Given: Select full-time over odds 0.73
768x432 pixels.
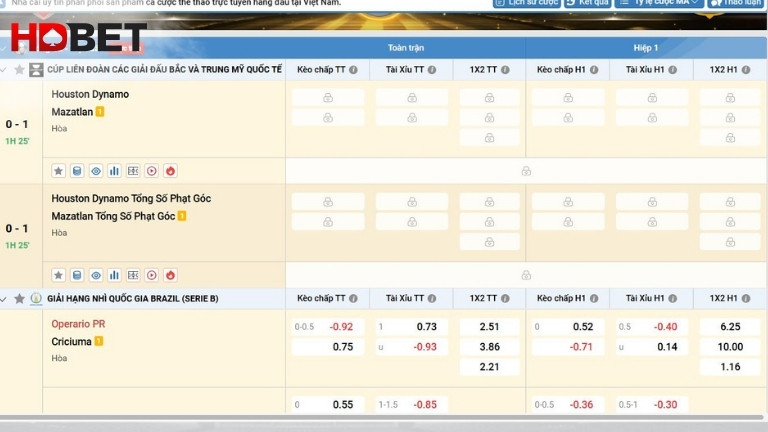Looking at the screenshot, I should 411,327.
